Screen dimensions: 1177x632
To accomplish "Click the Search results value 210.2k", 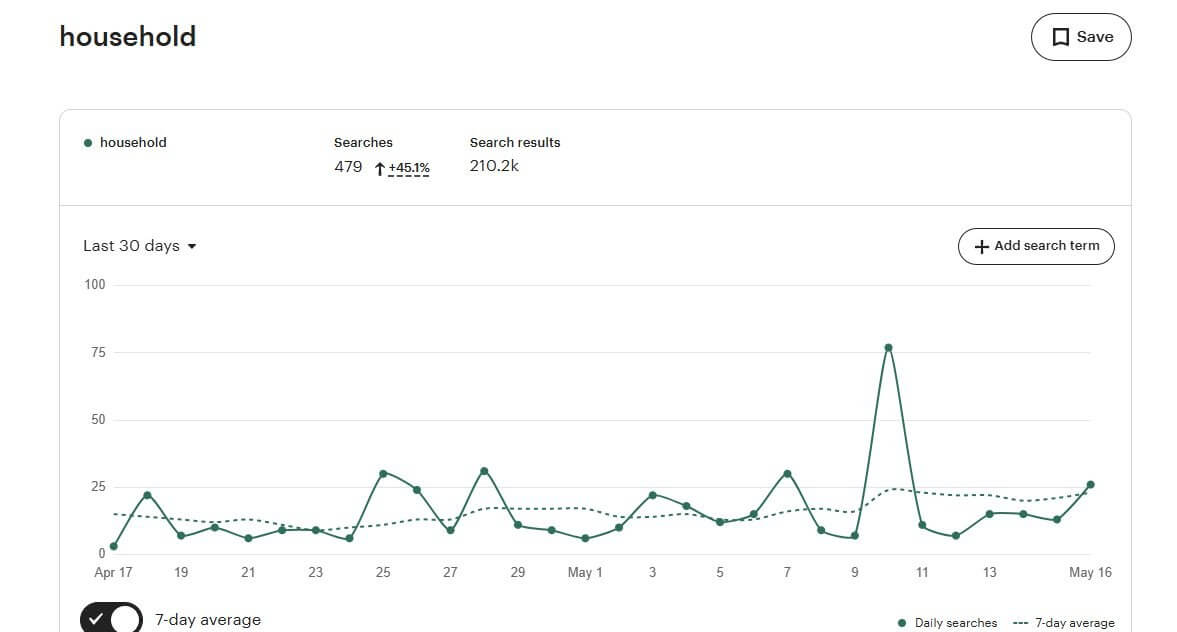I will point(494,166).
